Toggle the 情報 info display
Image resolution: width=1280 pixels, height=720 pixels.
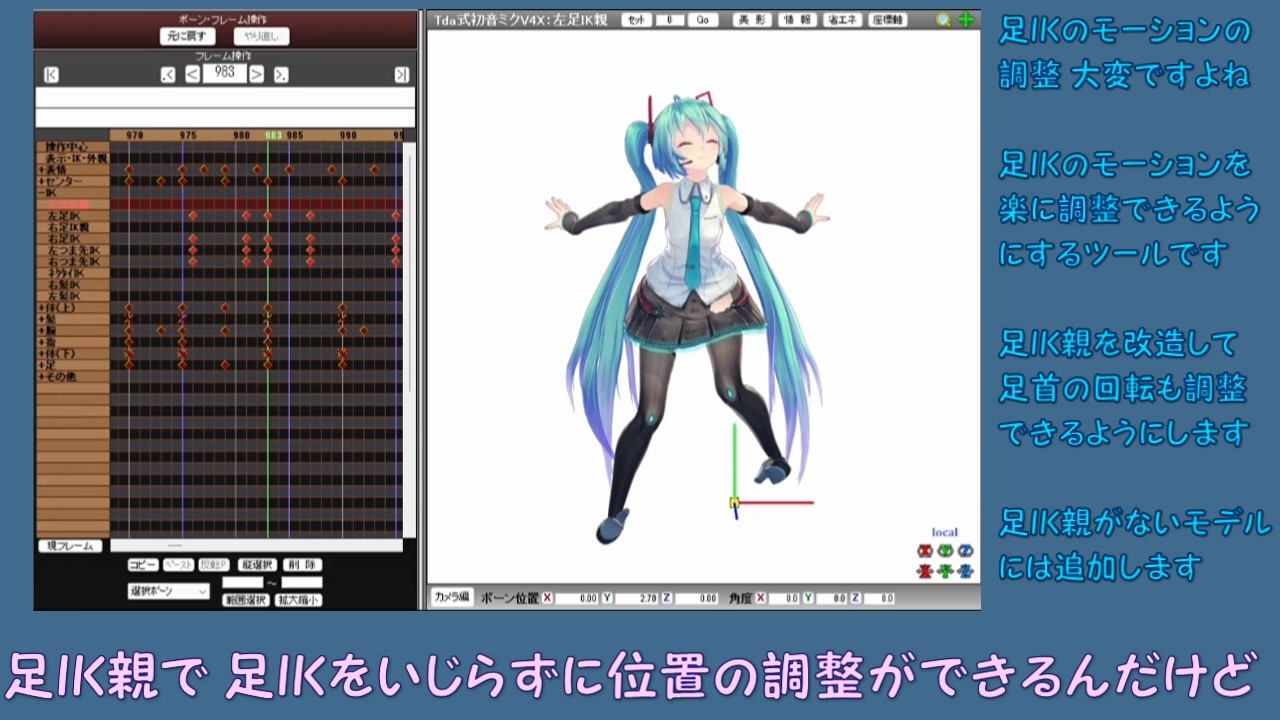click(797, 20)
